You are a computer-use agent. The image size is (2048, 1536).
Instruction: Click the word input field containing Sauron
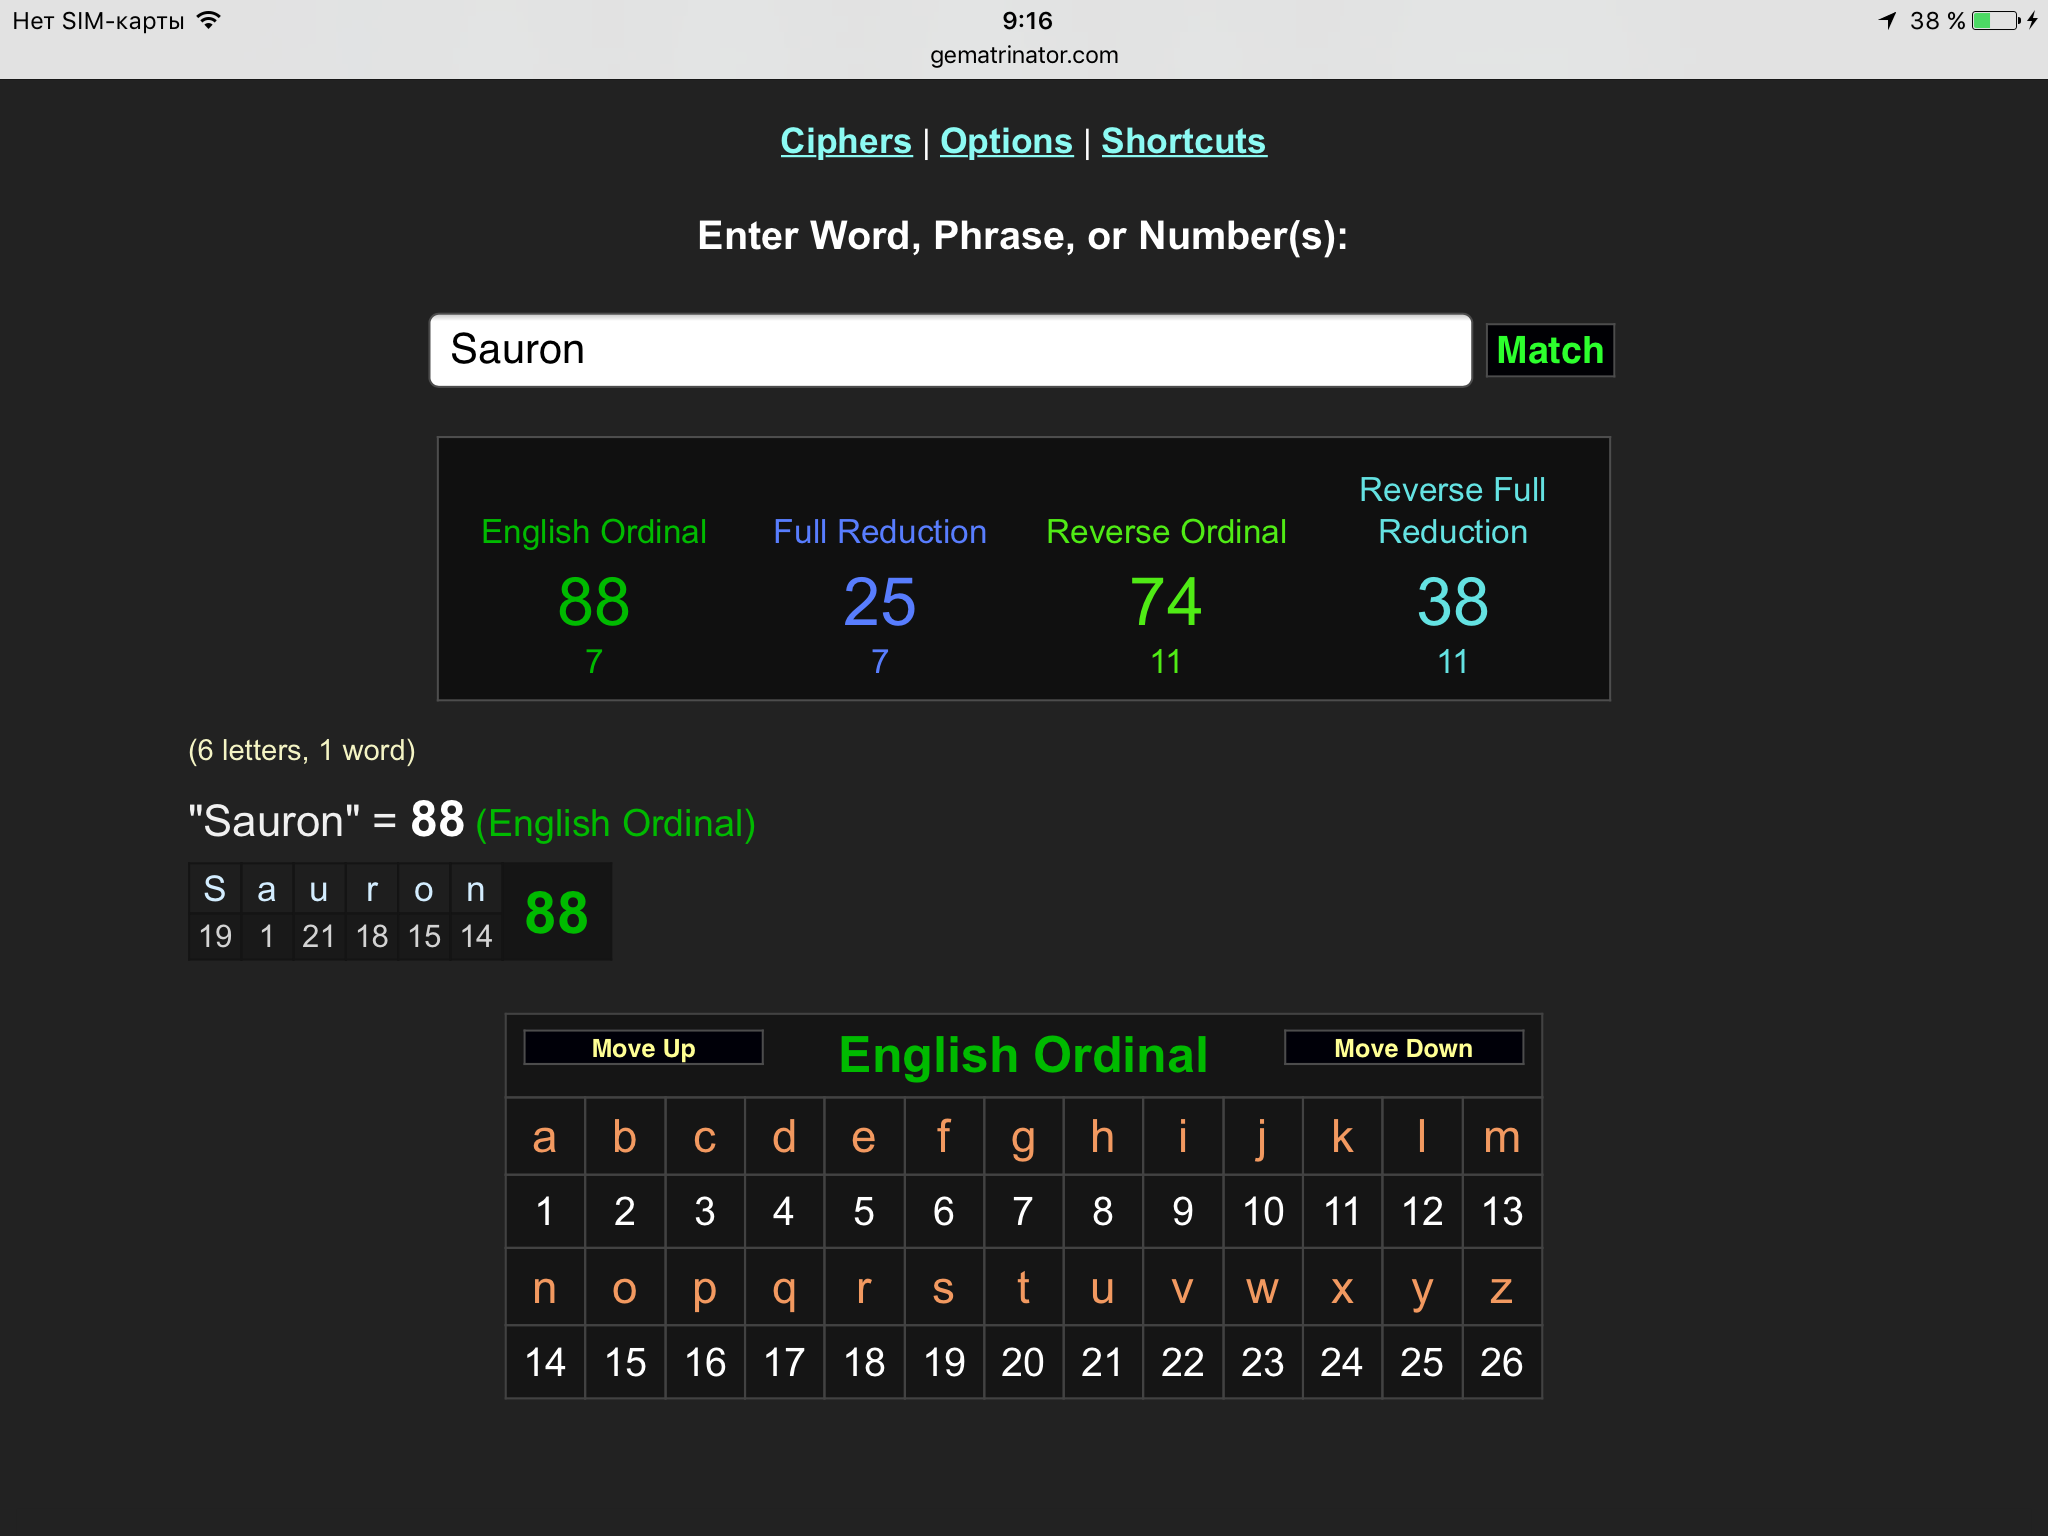coord(950,350)
